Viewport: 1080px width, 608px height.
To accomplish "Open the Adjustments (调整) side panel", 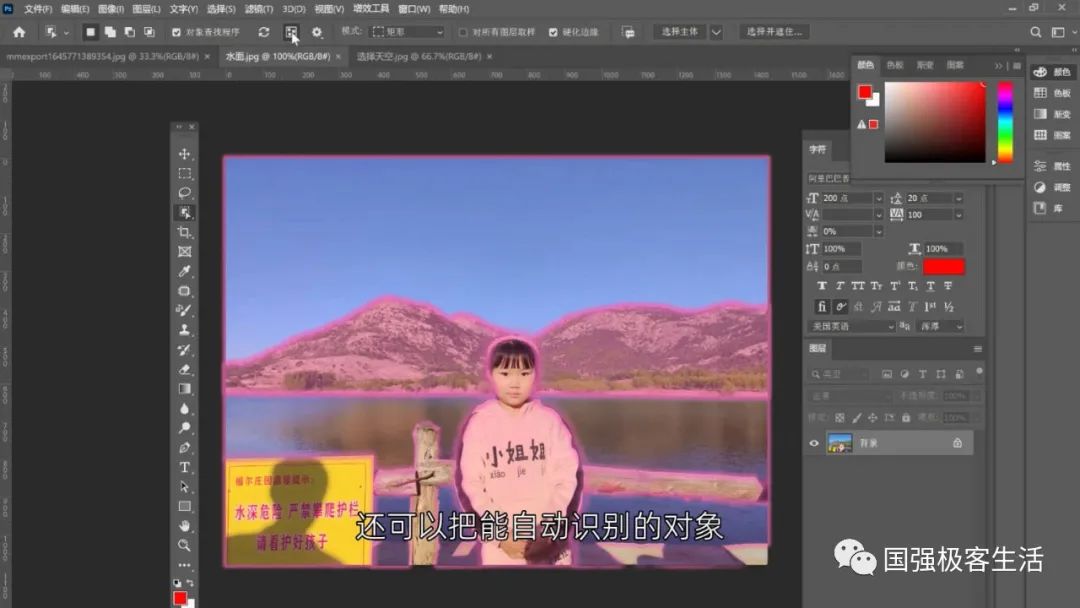I will pyautogui.click(x=1053, y=187).
